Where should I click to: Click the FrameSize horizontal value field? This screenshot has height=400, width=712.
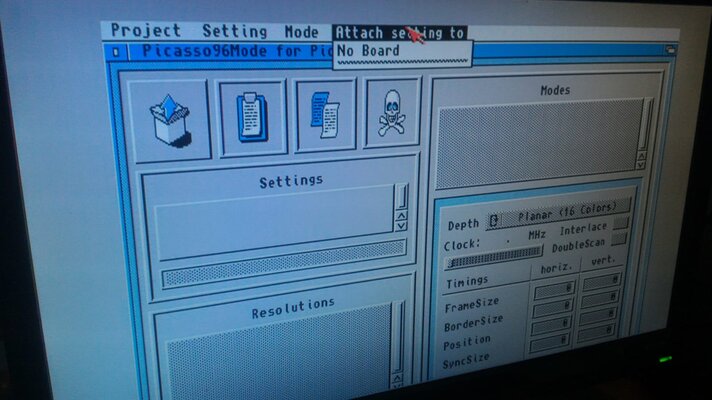click(x=553, y=289)
